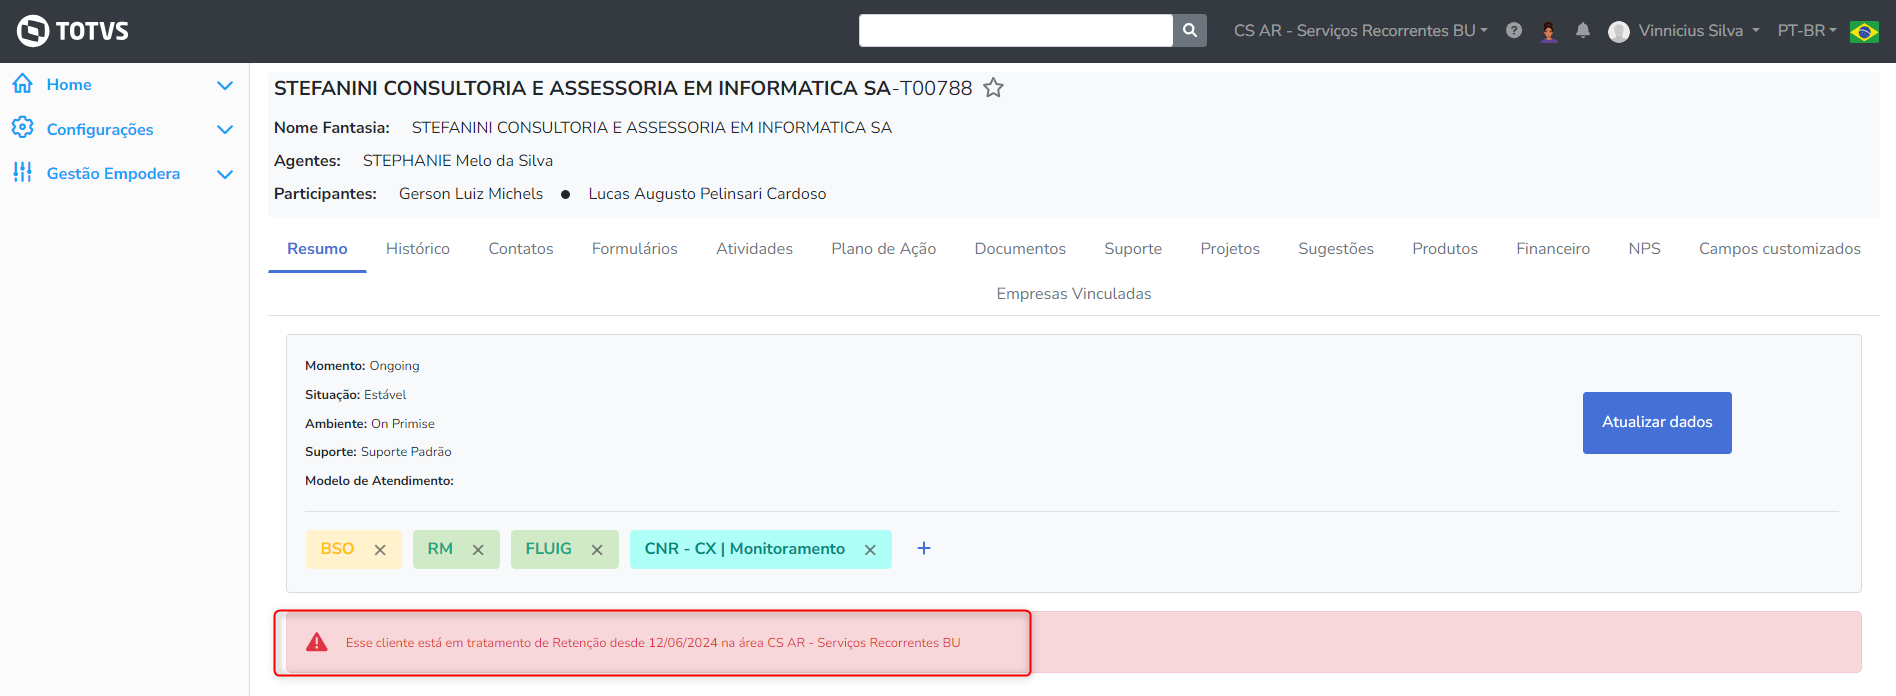Image resolution: width=1896 pixels, height=696 pixels.
Task: Click participant Lucas Augusto Pelinsari Cardoso
Action: tap(707, 194)
